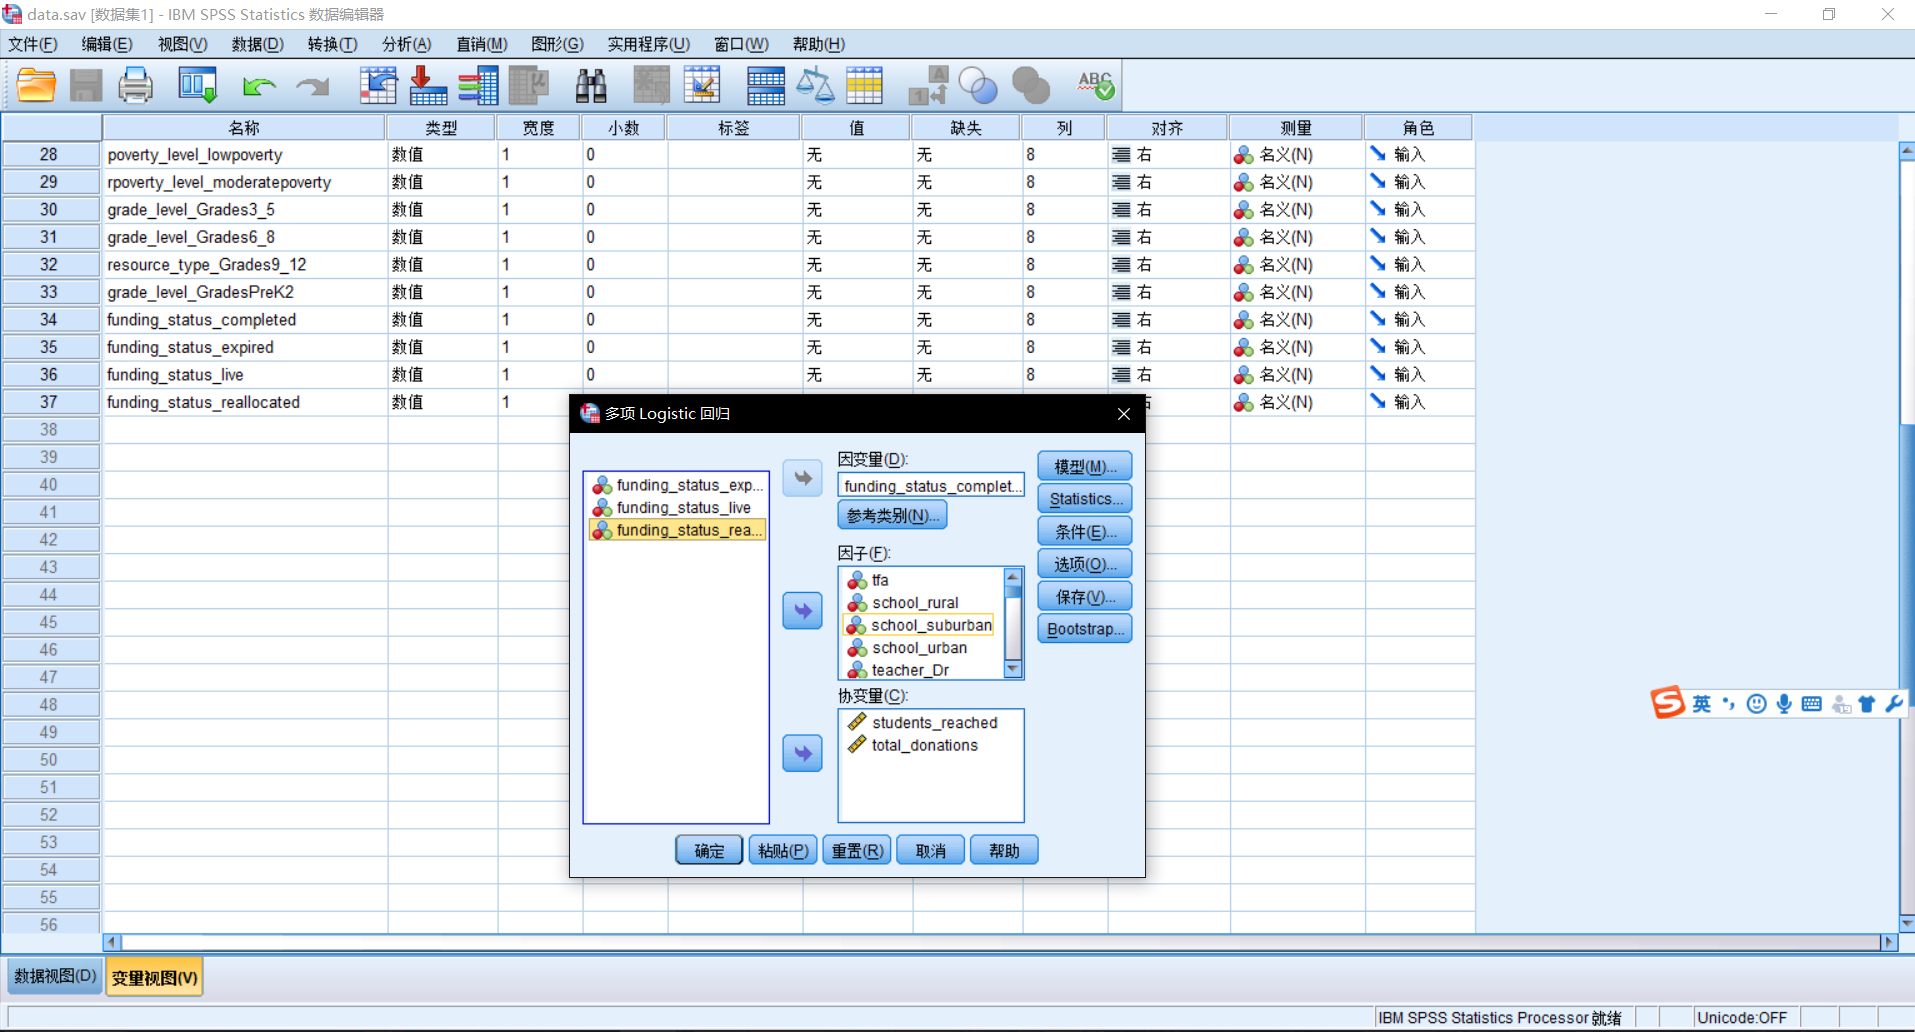Click the Undo arrow icon
The height and width of the screenshot is (1032, 1915).
click(258, 87)
